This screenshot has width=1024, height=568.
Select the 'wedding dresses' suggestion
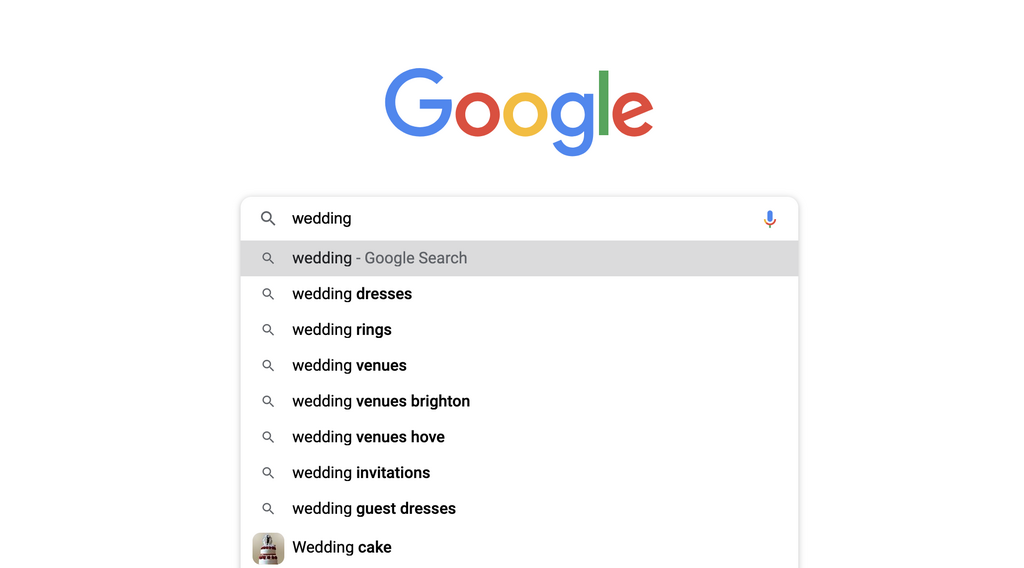[352, 294]
